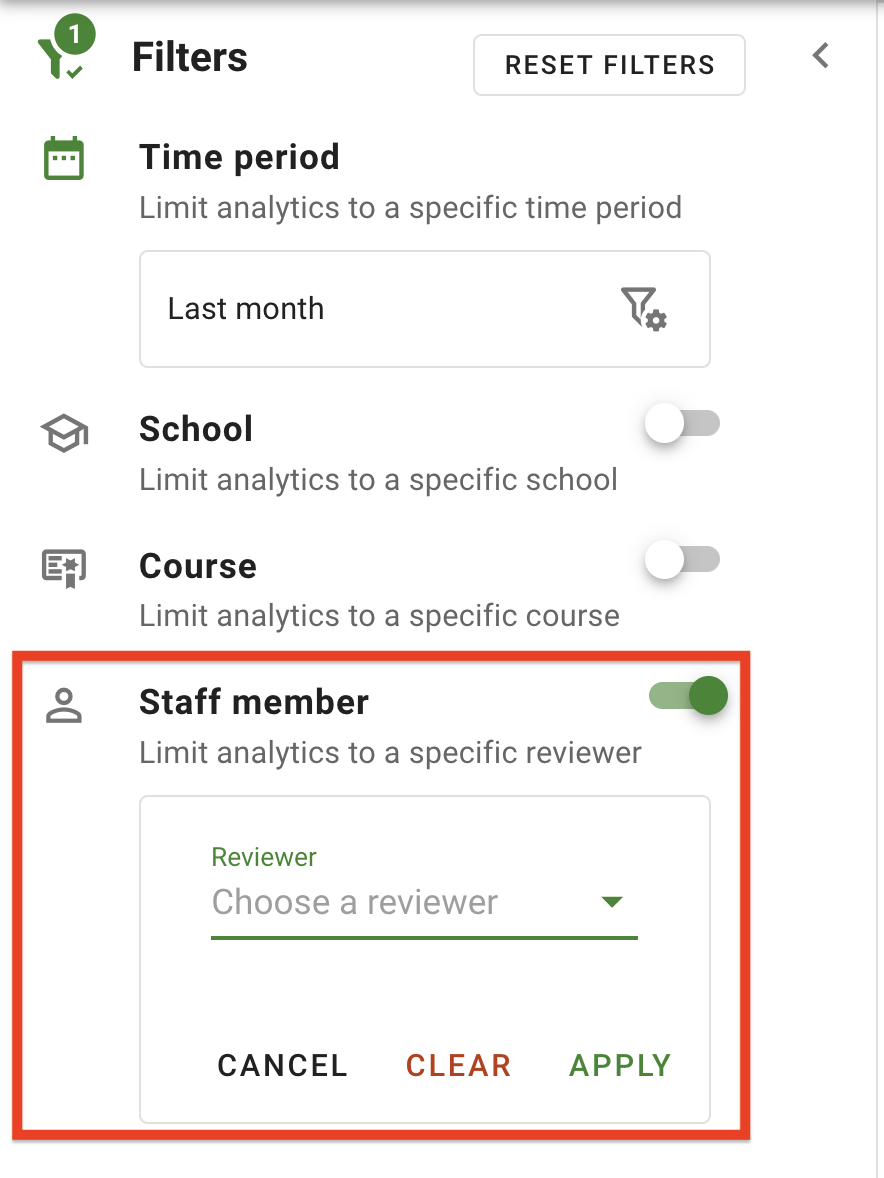Collapse the Filters panel with chevron
The width and height of the screenshot is (884, 1178).
[x=821, y=56]
